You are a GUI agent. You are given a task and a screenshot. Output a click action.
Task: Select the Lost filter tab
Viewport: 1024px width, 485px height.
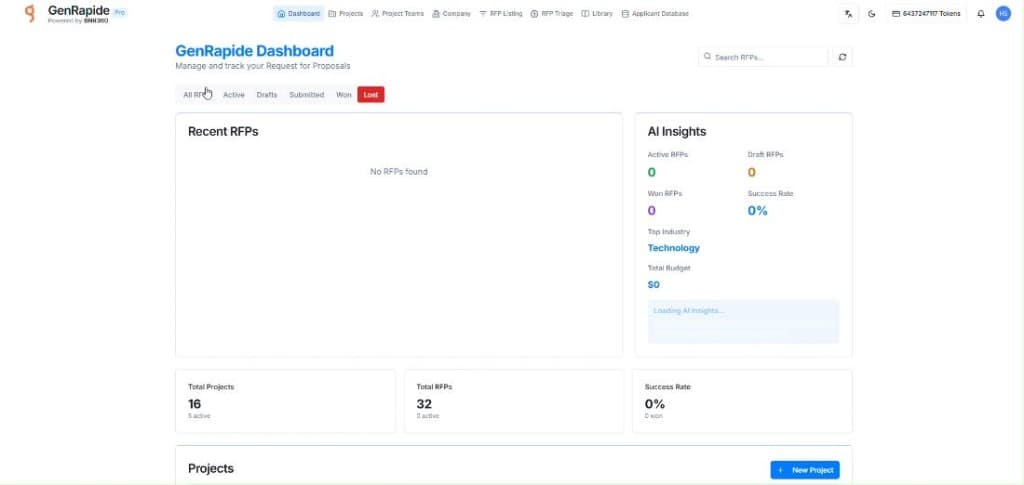[x=371, y=95]
